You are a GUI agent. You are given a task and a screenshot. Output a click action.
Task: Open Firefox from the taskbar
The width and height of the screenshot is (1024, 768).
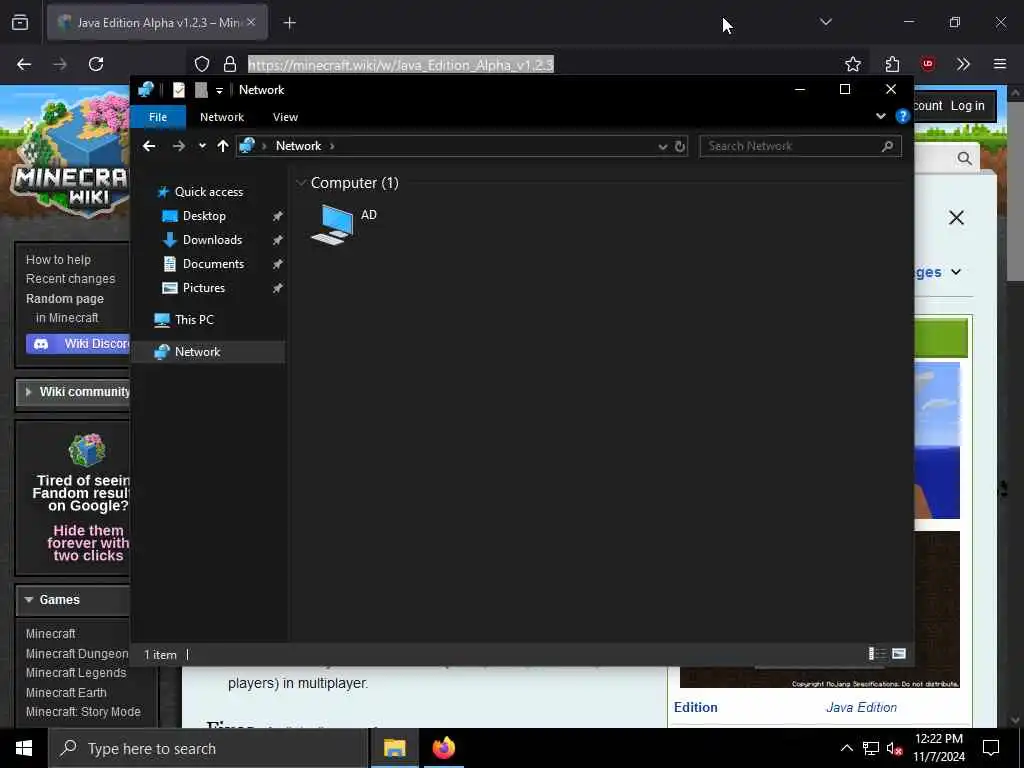tap(443, 748)
